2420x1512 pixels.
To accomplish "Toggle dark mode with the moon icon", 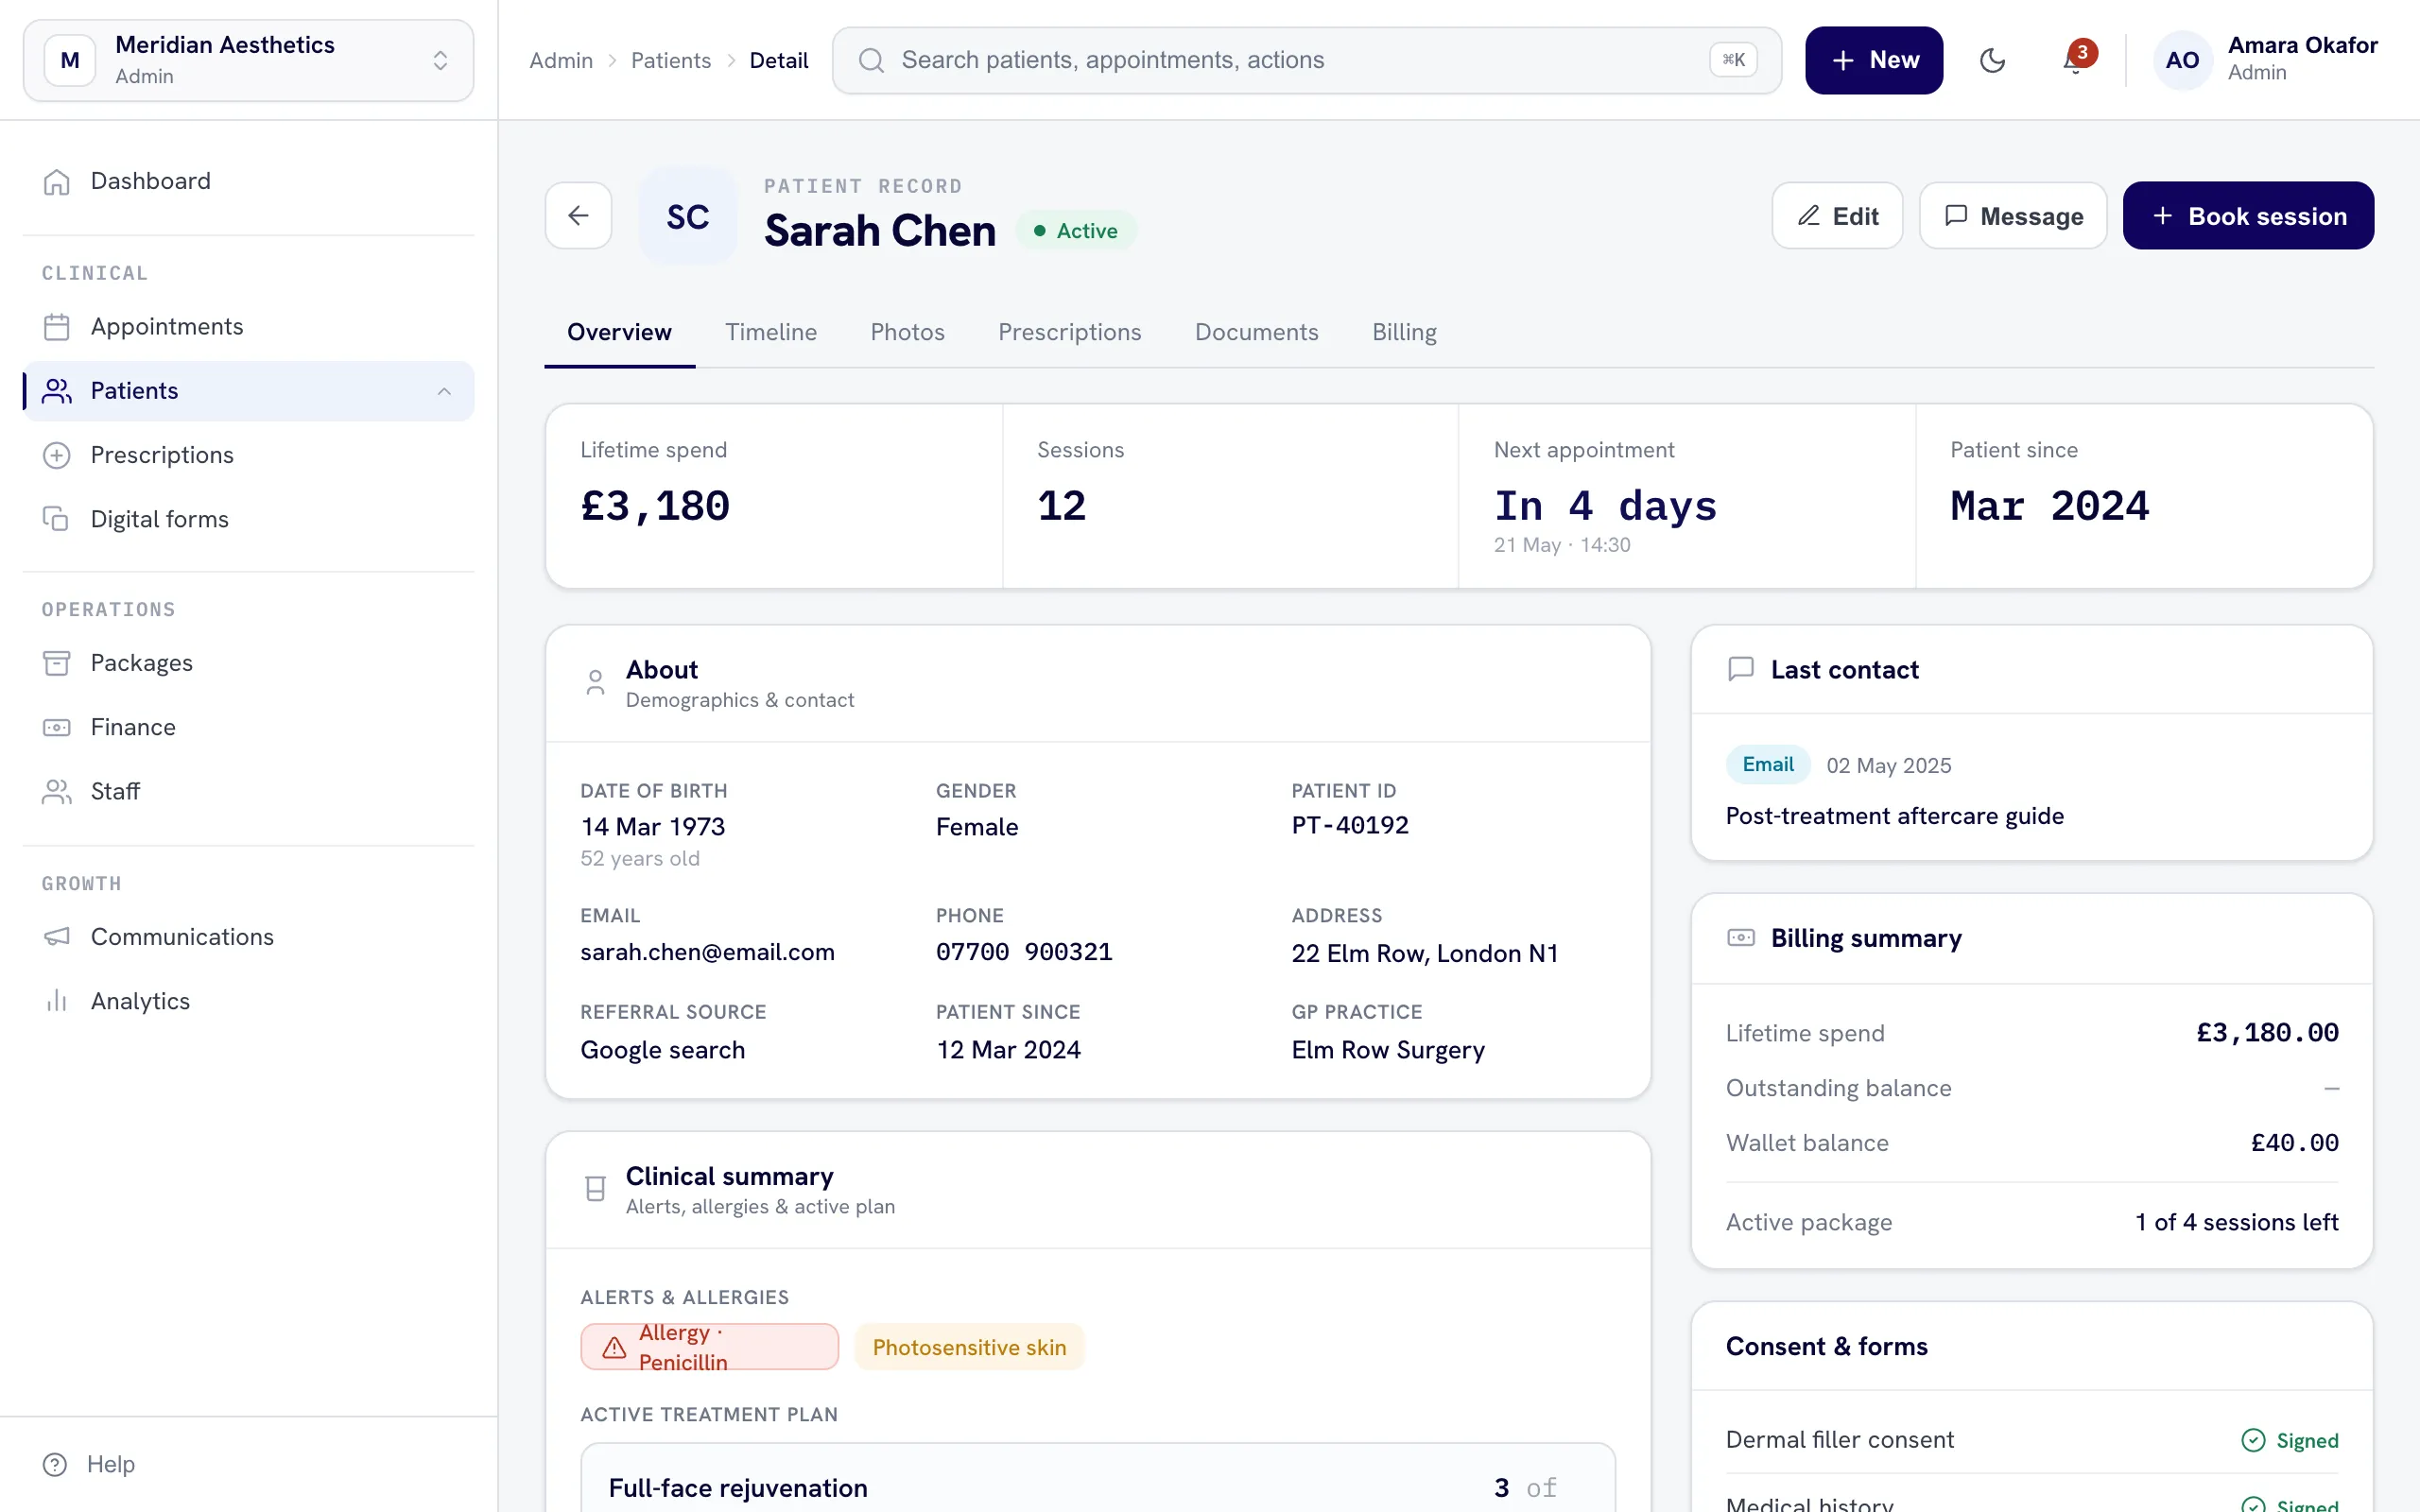I will 1992,60.
